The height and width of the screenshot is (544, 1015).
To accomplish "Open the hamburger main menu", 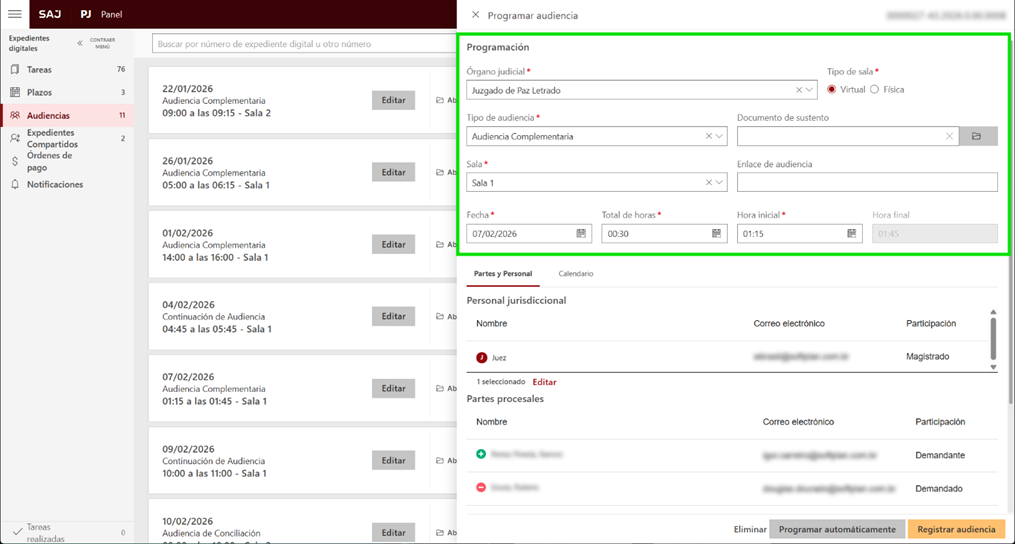I will pos(15,15).
